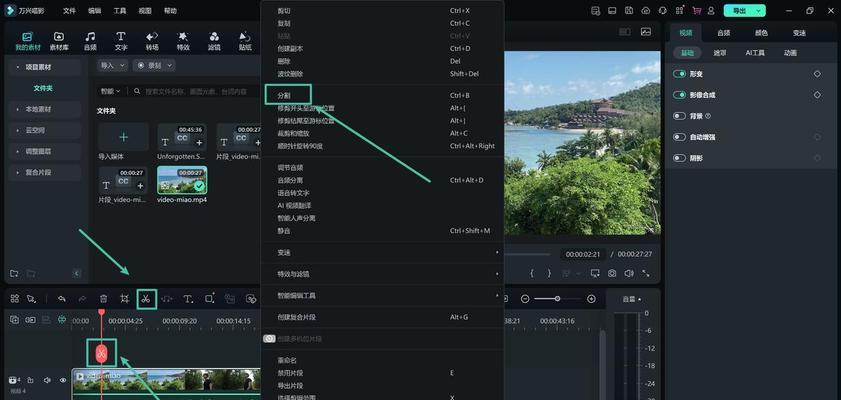Select the 我的素材 my media tab
This screenshot has height=400, width=841.
tap(27, 41)
